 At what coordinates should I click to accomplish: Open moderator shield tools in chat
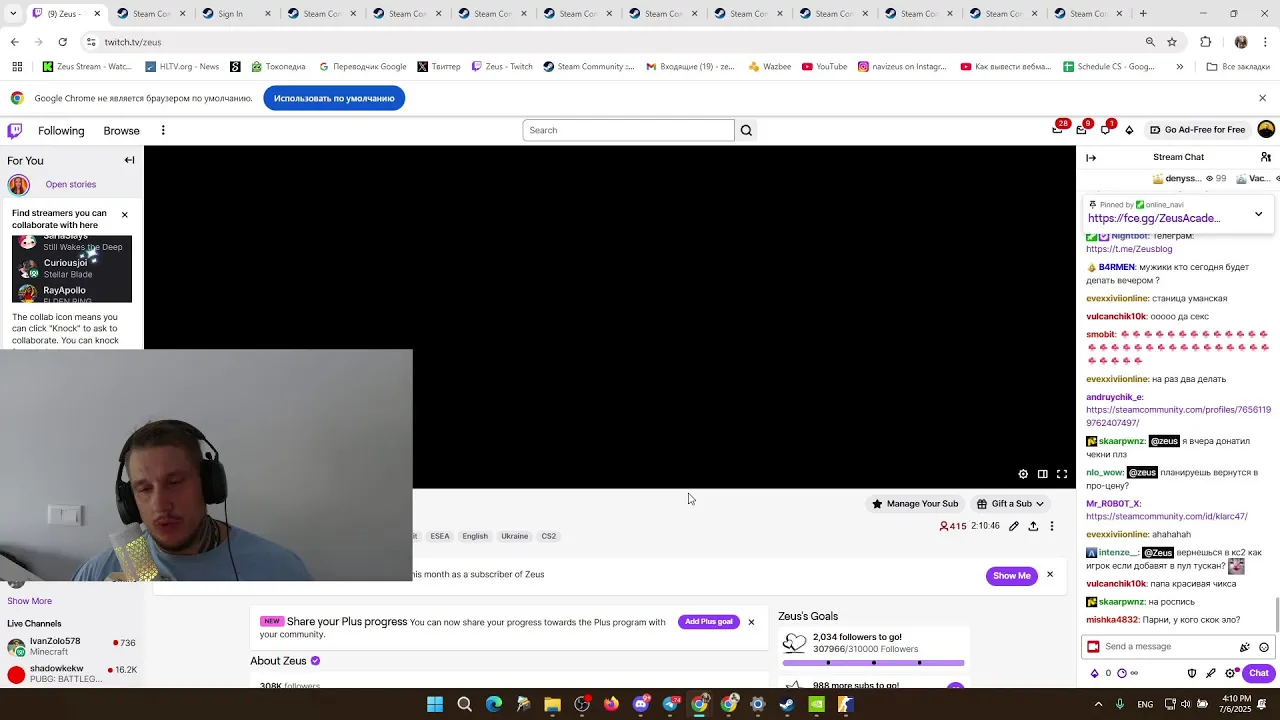(1191, 673)
